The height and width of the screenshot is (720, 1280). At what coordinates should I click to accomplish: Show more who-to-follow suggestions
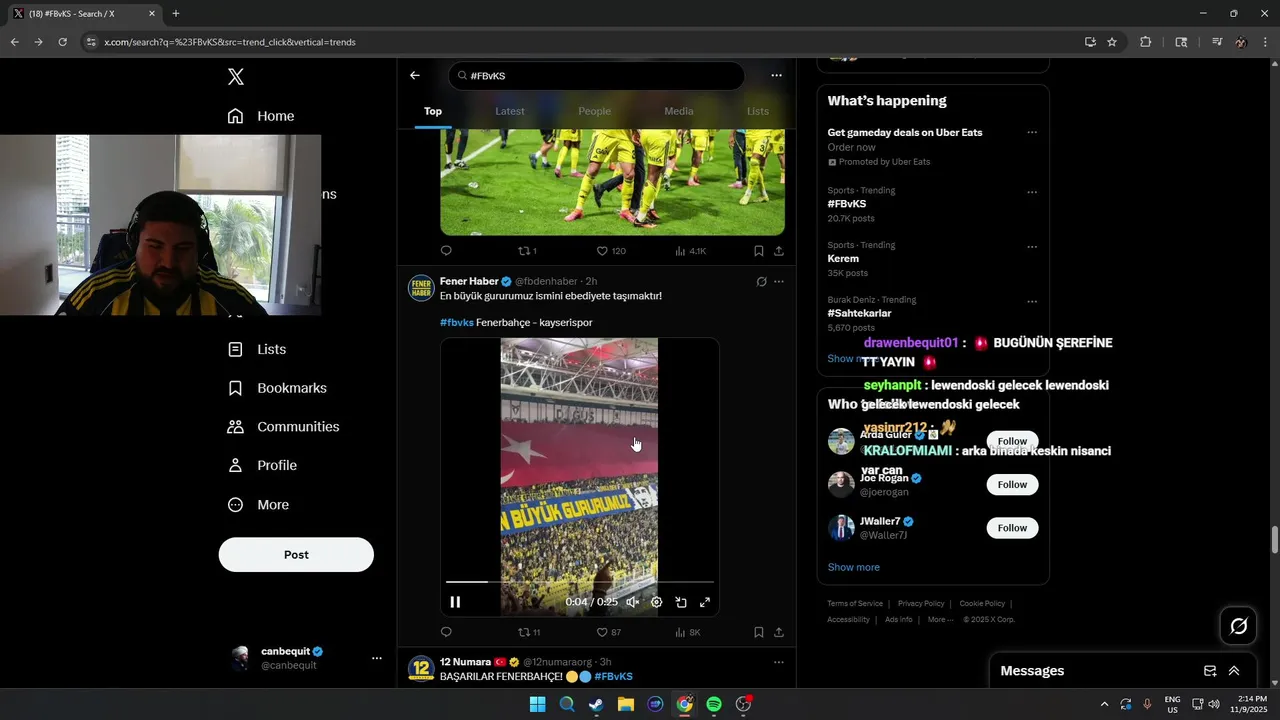(x=853, y=567)
